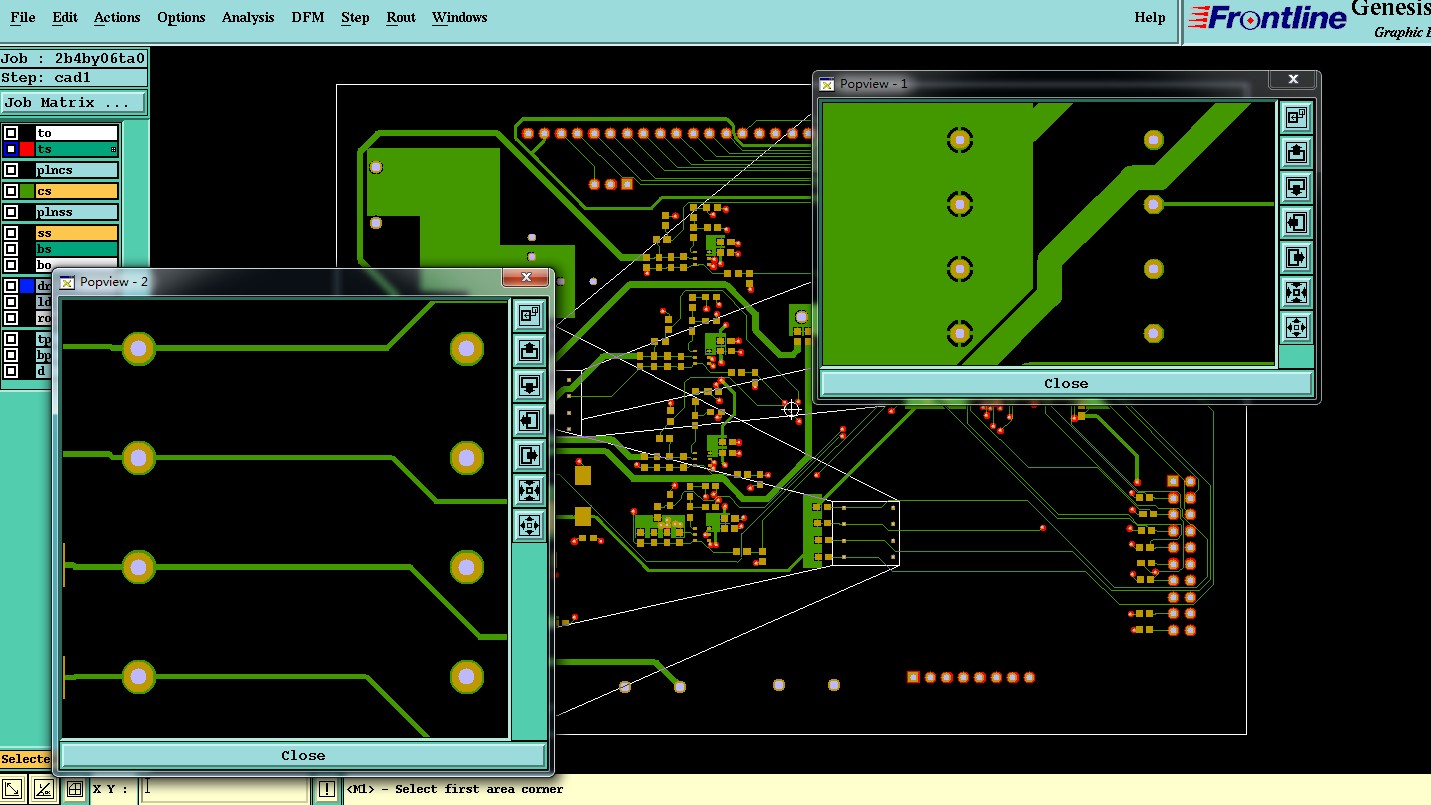The width and height of the screenshot is (1431, 805).
Task: Click Close button in Popview - 2
Action: (303, 756)
